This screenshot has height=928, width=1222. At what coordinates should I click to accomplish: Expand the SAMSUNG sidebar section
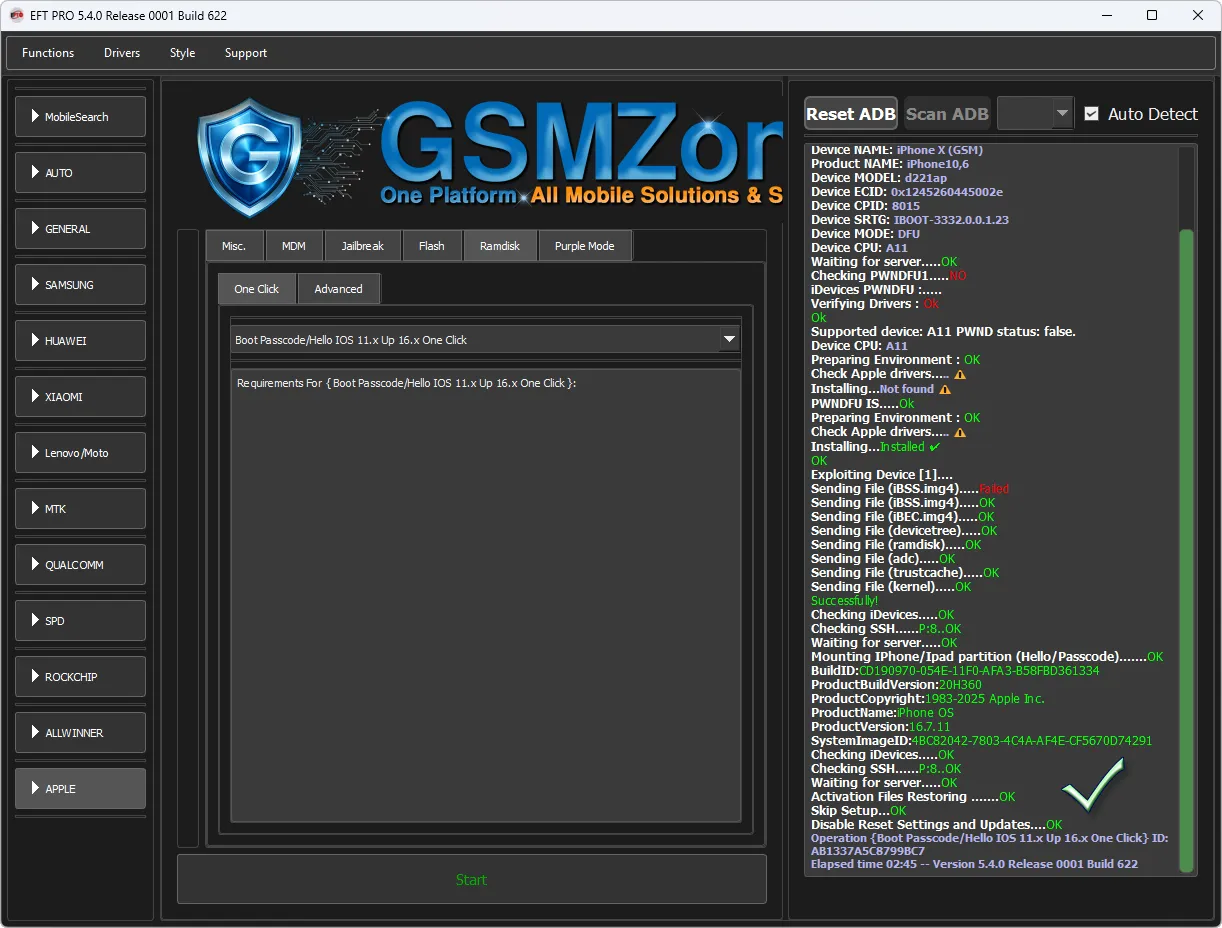tap(80, 285)
